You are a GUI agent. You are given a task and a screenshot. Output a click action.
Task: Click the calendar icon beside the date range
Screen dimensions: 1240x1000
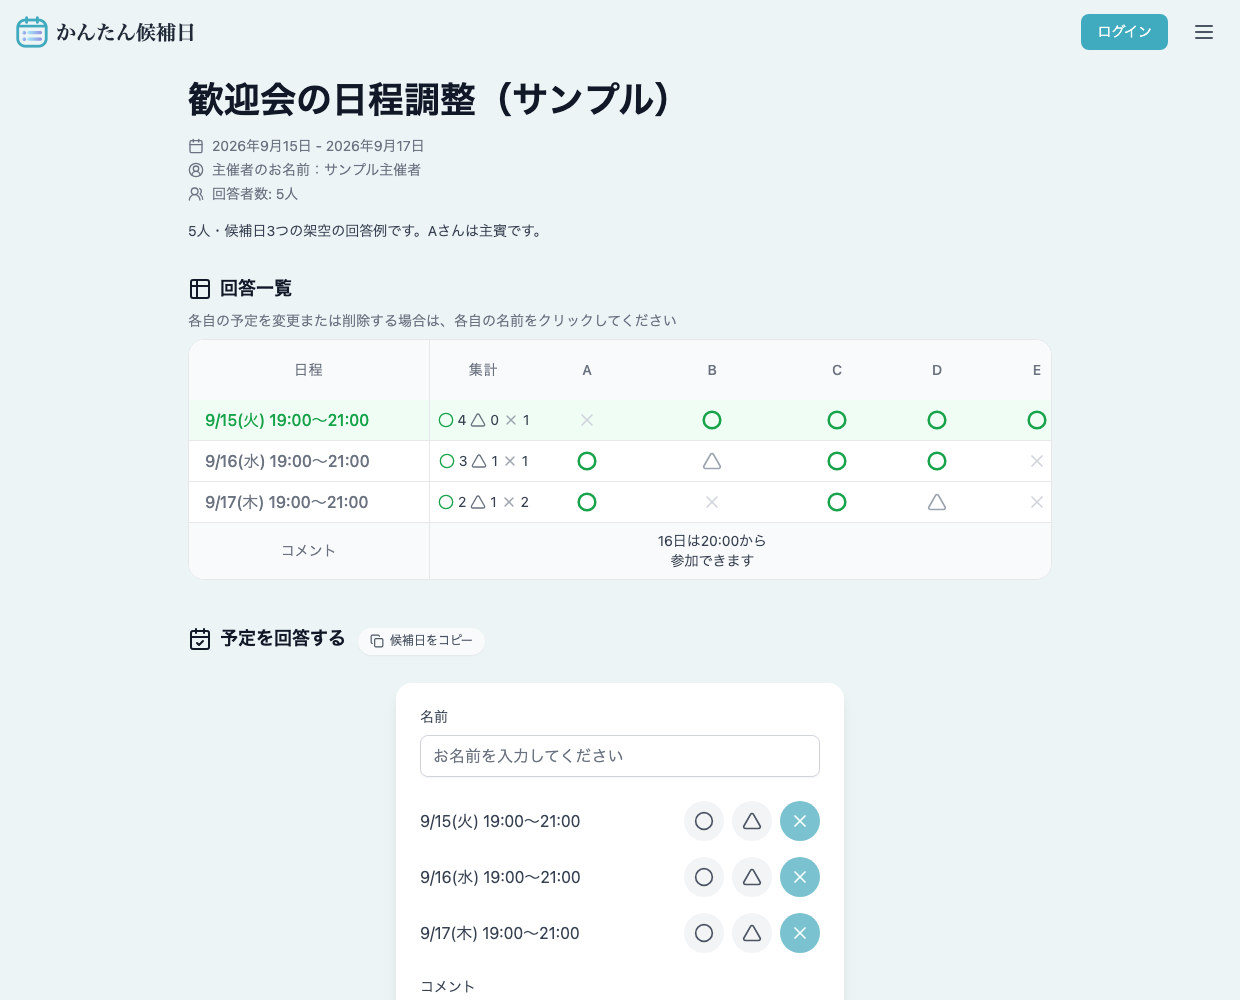196,146
